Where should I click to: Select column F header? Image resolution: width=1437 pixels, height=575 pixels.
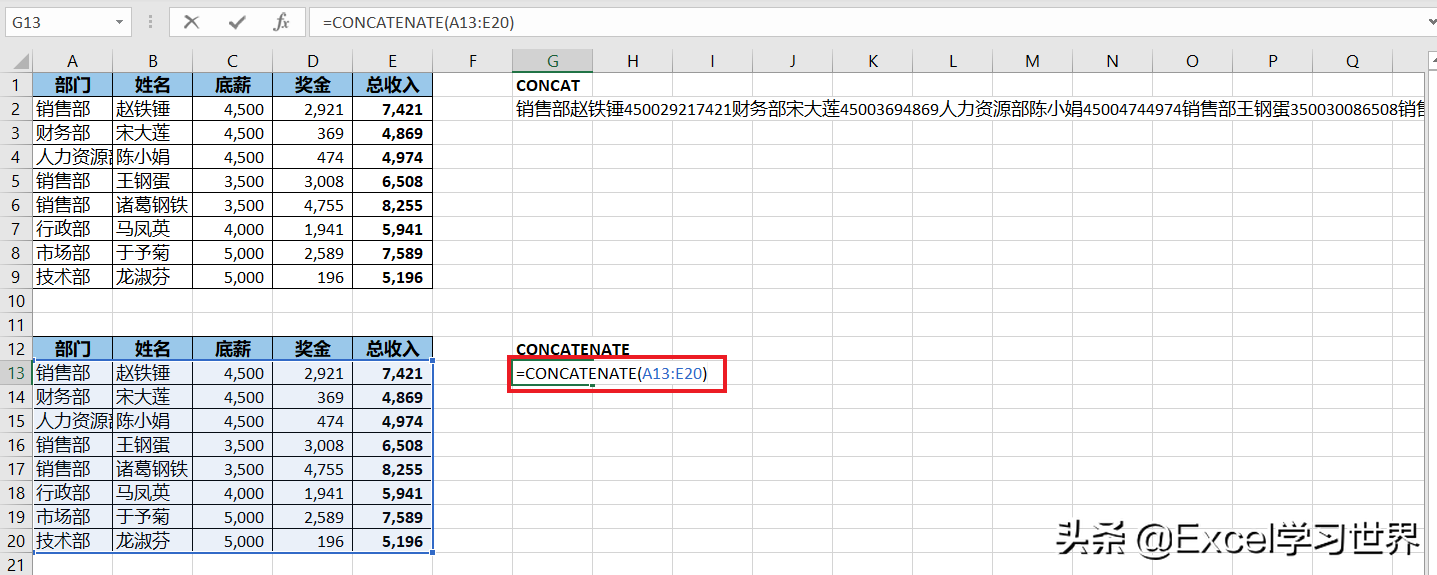pyautogui.click(x=473, y=61)
